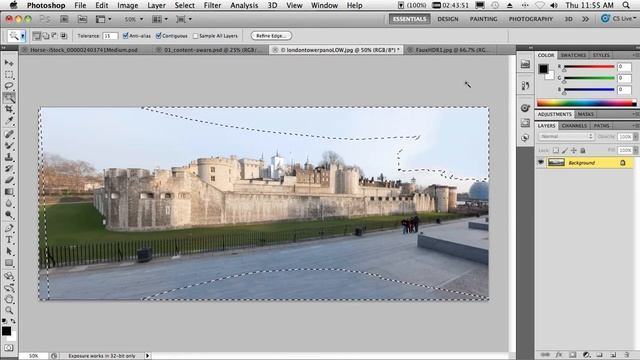The image size is (640, 360).
Task: Select the Clone Stamp tool
Action: [9, 157]
